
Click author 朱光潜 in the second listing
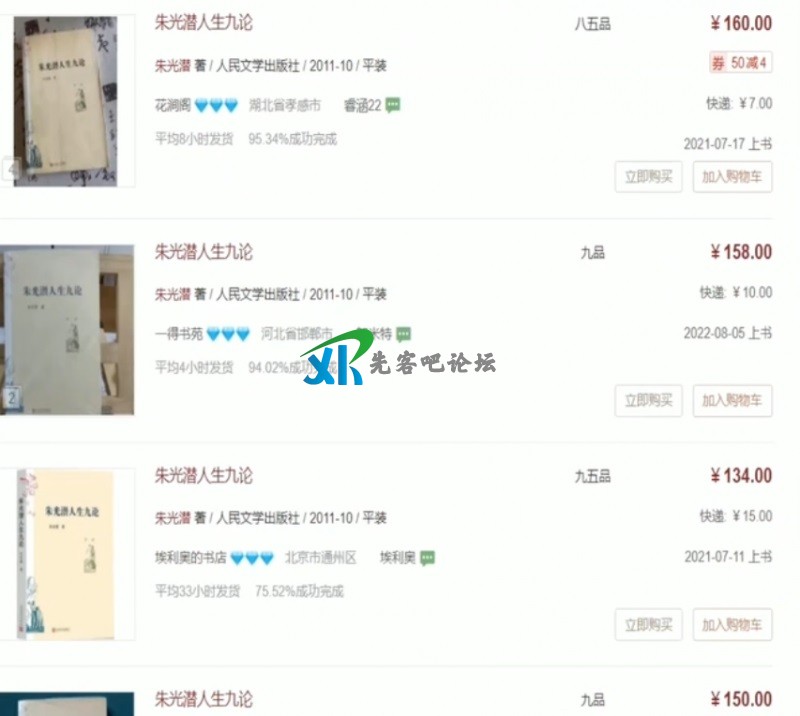point(172,294)
